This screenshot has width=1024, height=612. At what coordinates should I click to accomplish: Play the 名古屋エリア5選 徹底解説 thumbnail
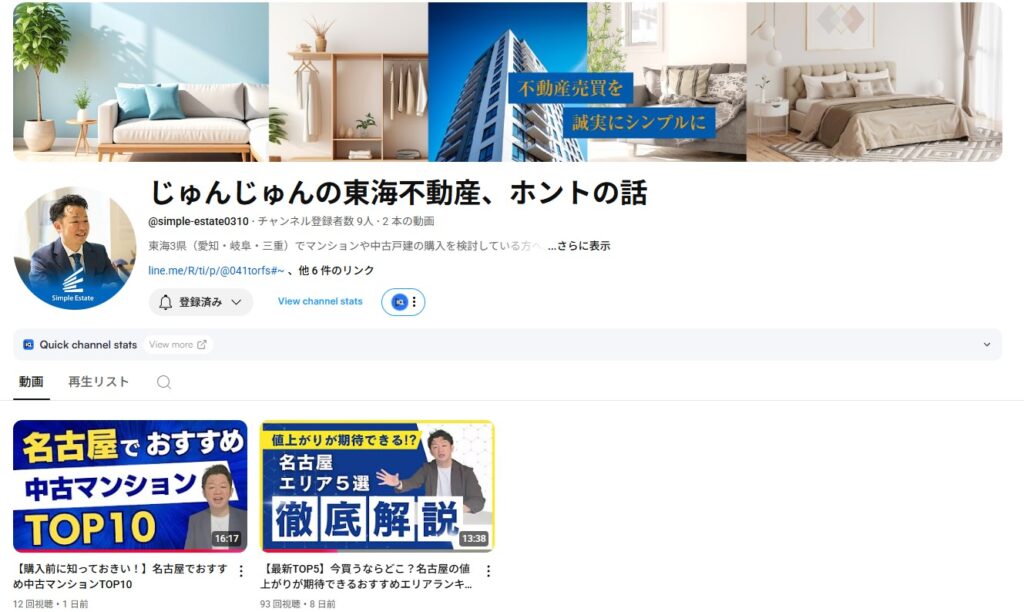(x=377, y=486)
